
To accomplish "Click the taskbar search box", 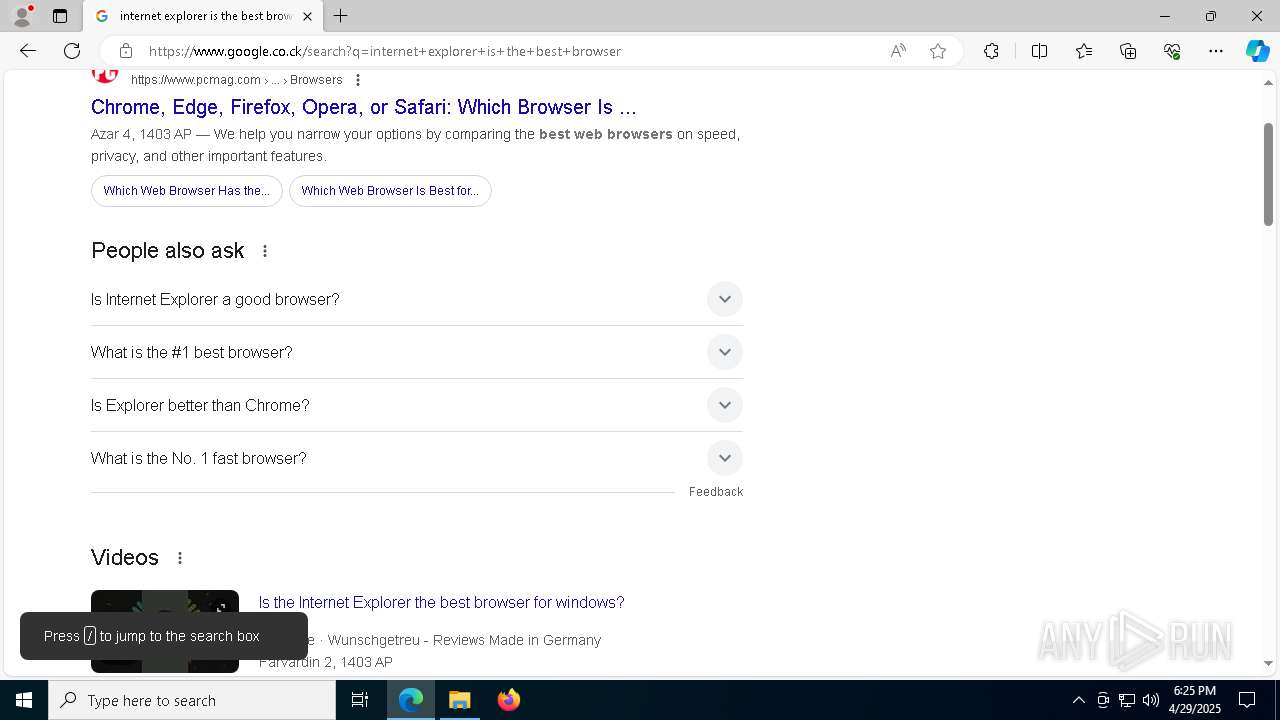I will coord(192,700).
